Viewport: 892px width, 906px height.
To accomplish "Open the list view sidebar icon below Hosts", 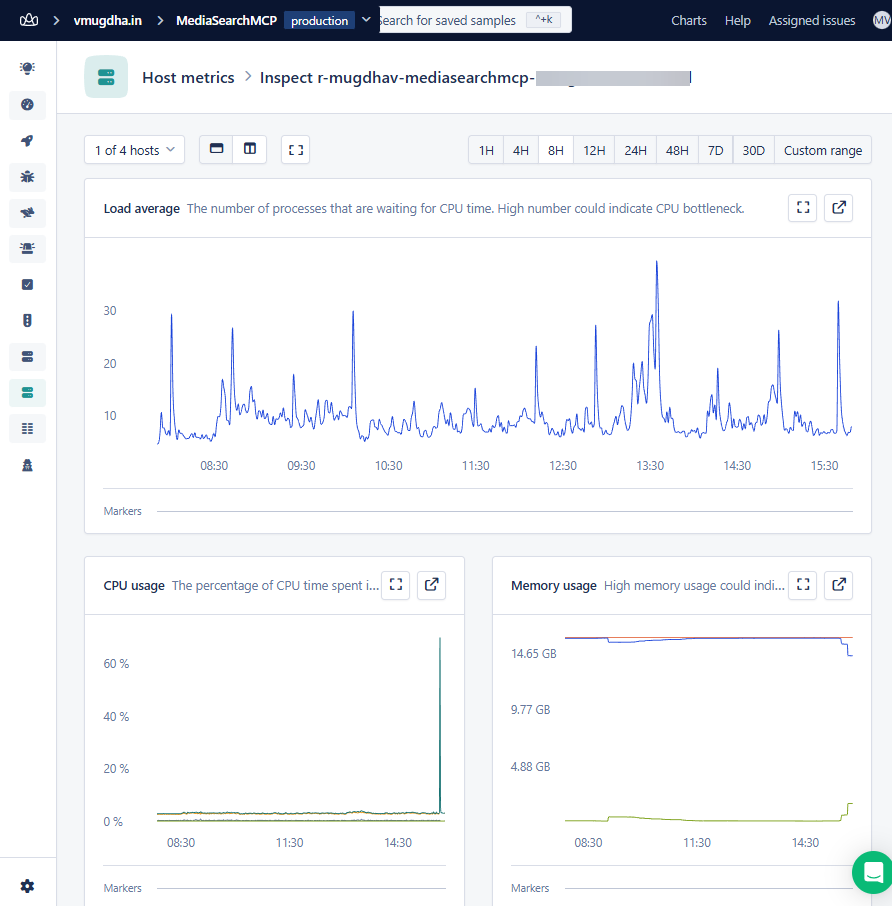I will coord(27,428).
